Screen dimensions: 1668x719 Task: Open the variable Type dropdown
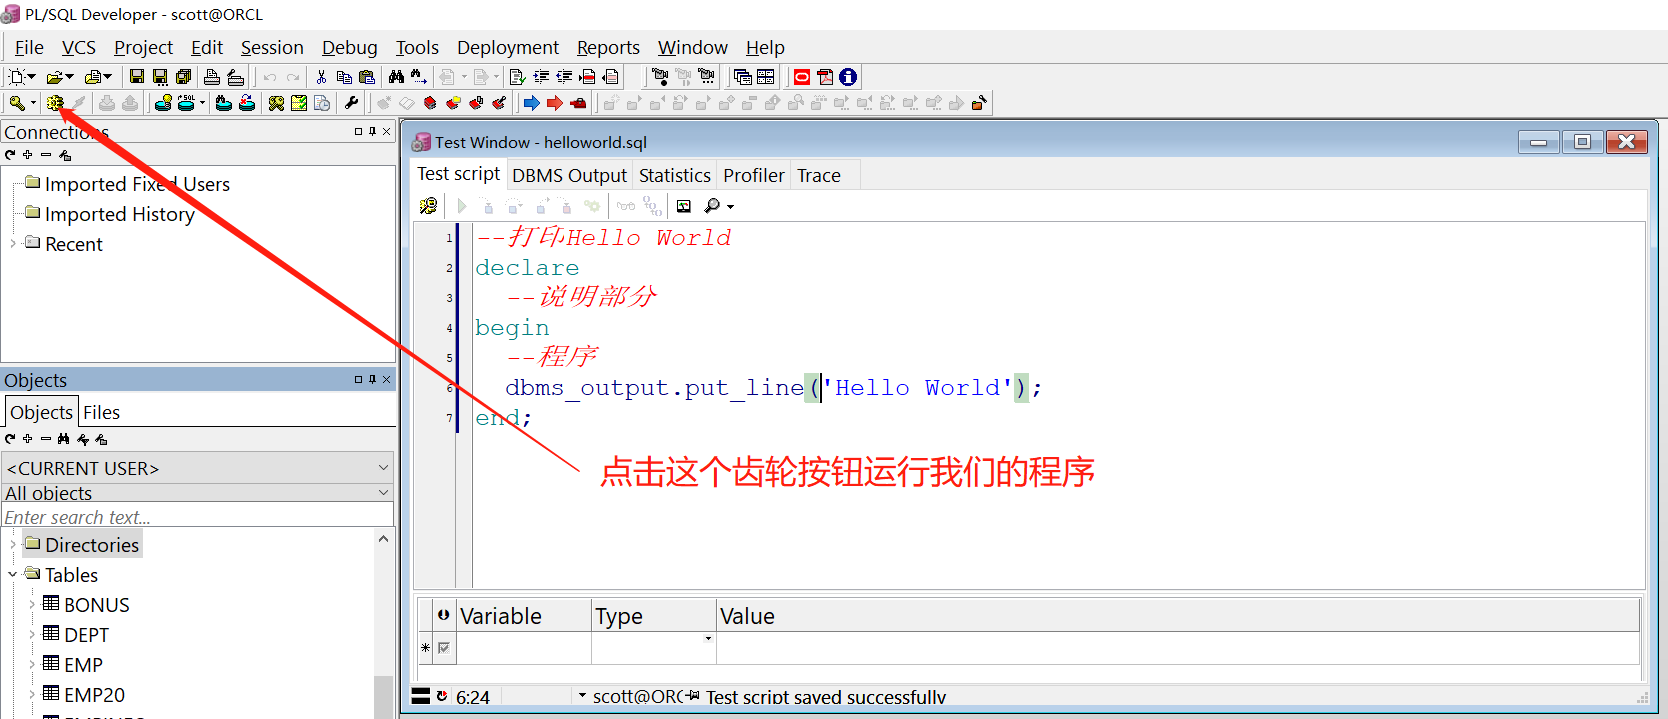tap(708, 639)
